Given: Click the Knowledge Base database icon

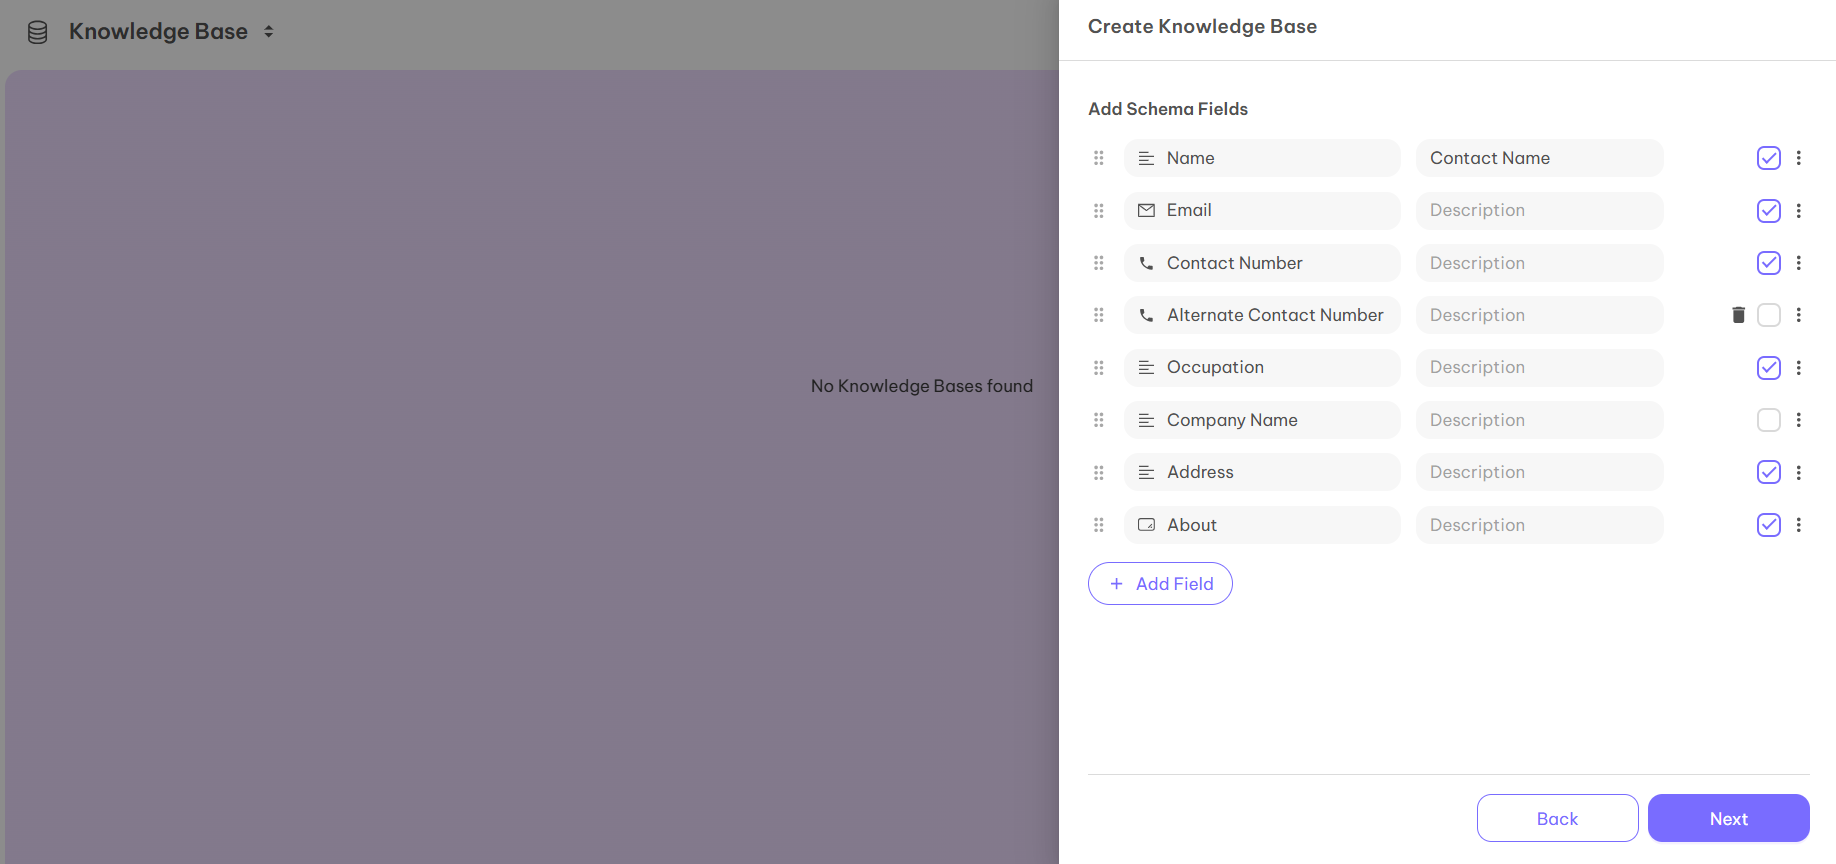Looking at the screenshot, I should point(38,32).
